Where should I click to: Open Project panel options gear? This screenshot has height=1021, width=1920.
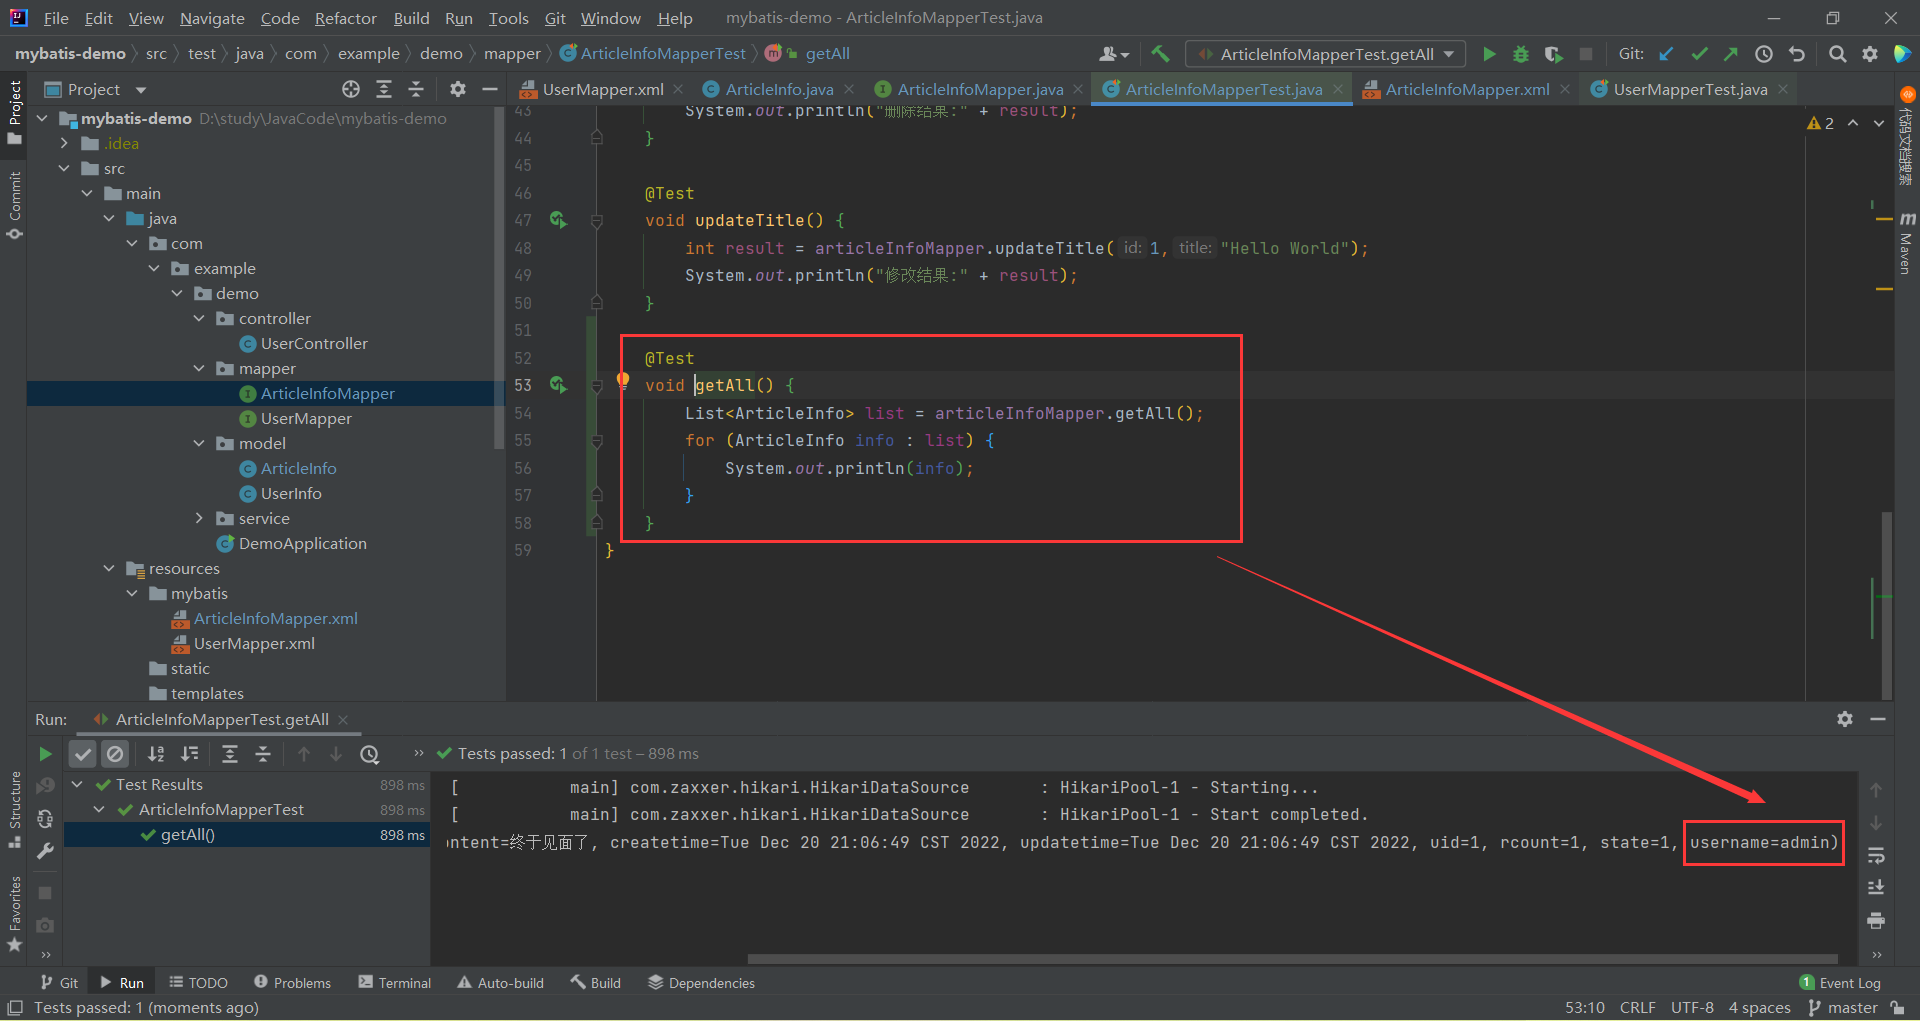(458, 89)
